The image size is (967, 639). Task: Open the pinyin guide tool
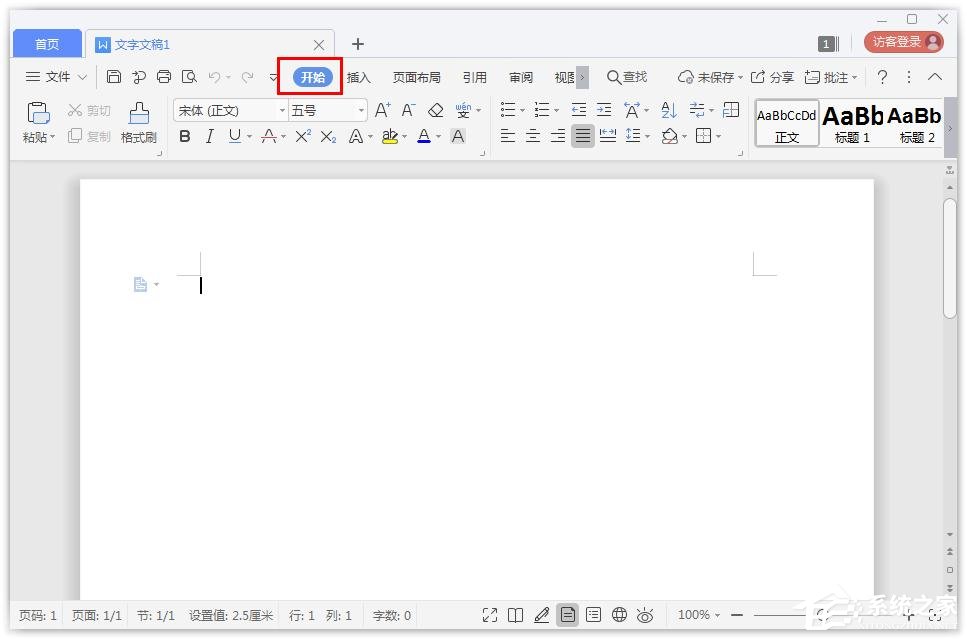462,110
